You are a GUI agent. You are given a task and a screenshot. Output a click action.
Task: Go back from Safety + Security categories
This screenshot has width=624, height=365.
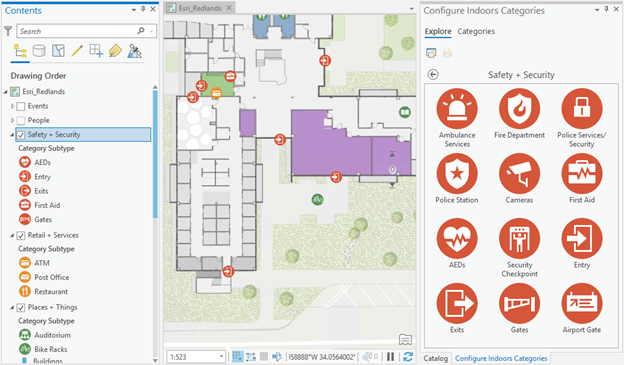pos(433,74)
